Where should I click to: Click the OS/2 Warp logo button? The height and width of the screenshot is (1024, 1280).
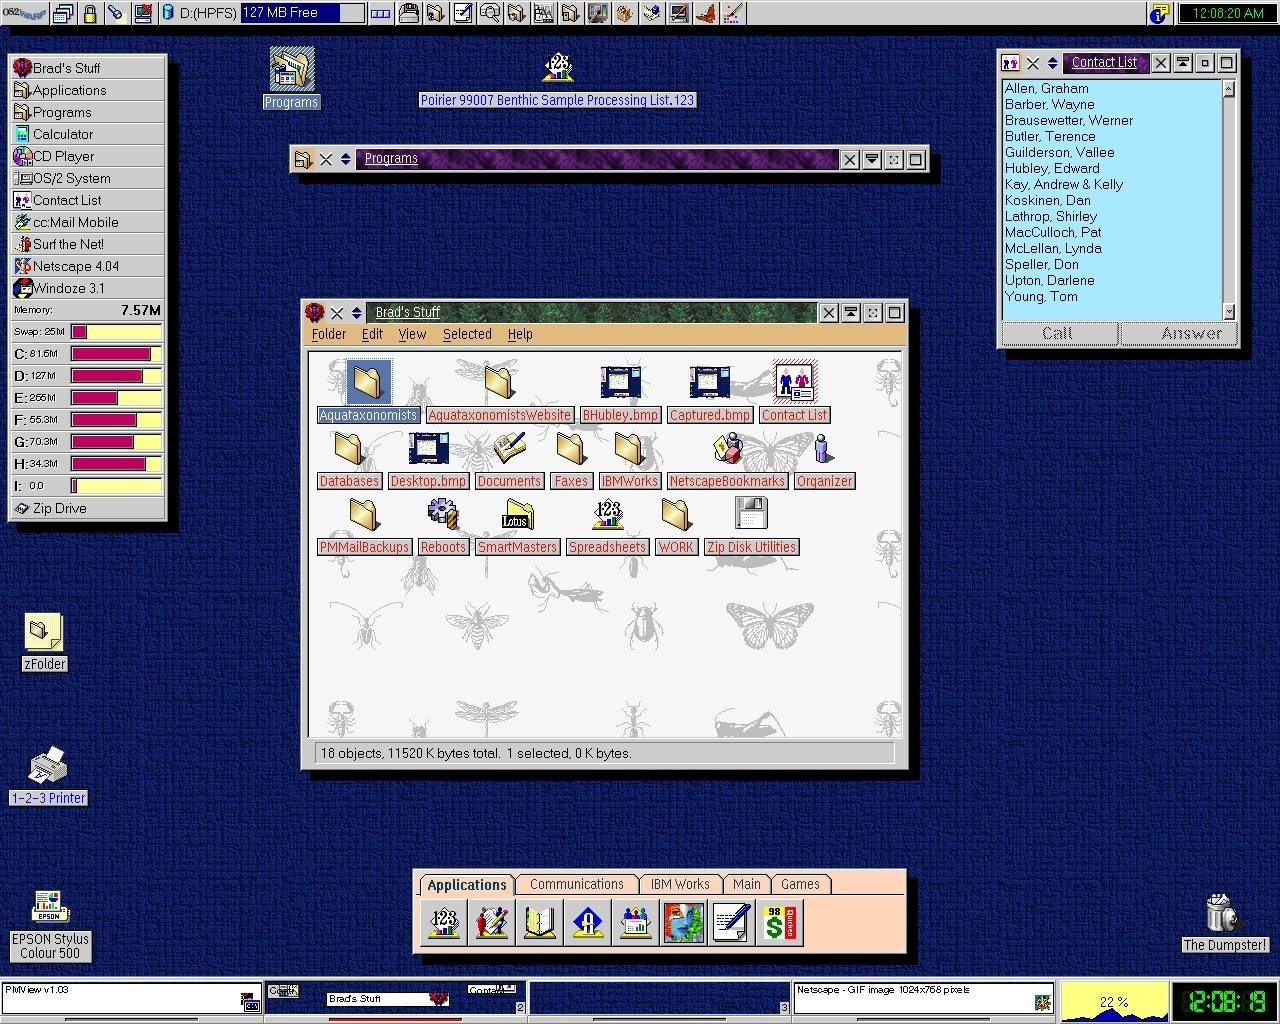click(x=23, y=13)
